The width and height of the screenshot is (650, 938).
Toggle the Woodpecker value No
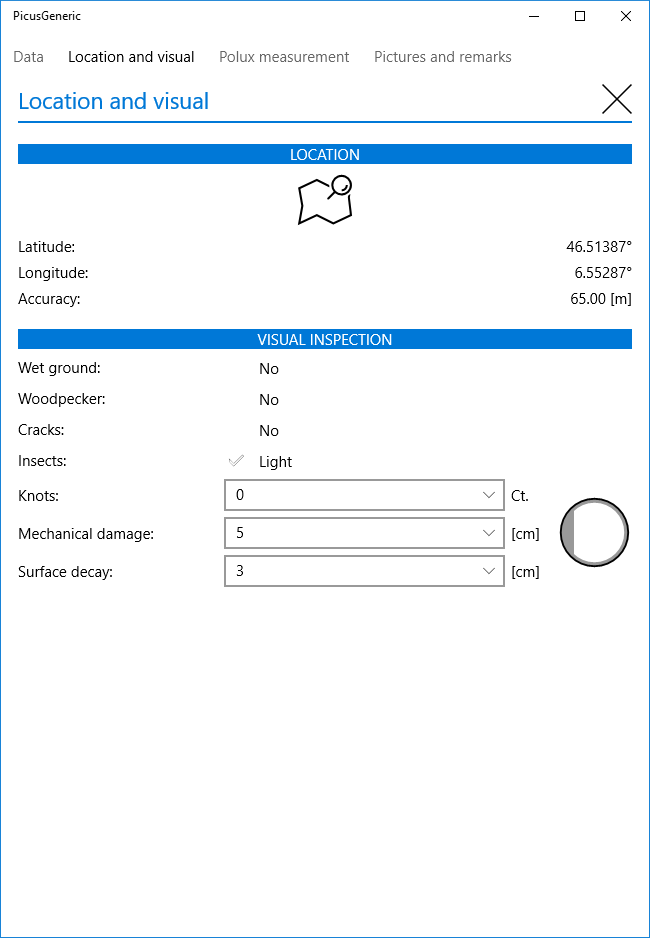pyautogui.click(x=269, y=400)
